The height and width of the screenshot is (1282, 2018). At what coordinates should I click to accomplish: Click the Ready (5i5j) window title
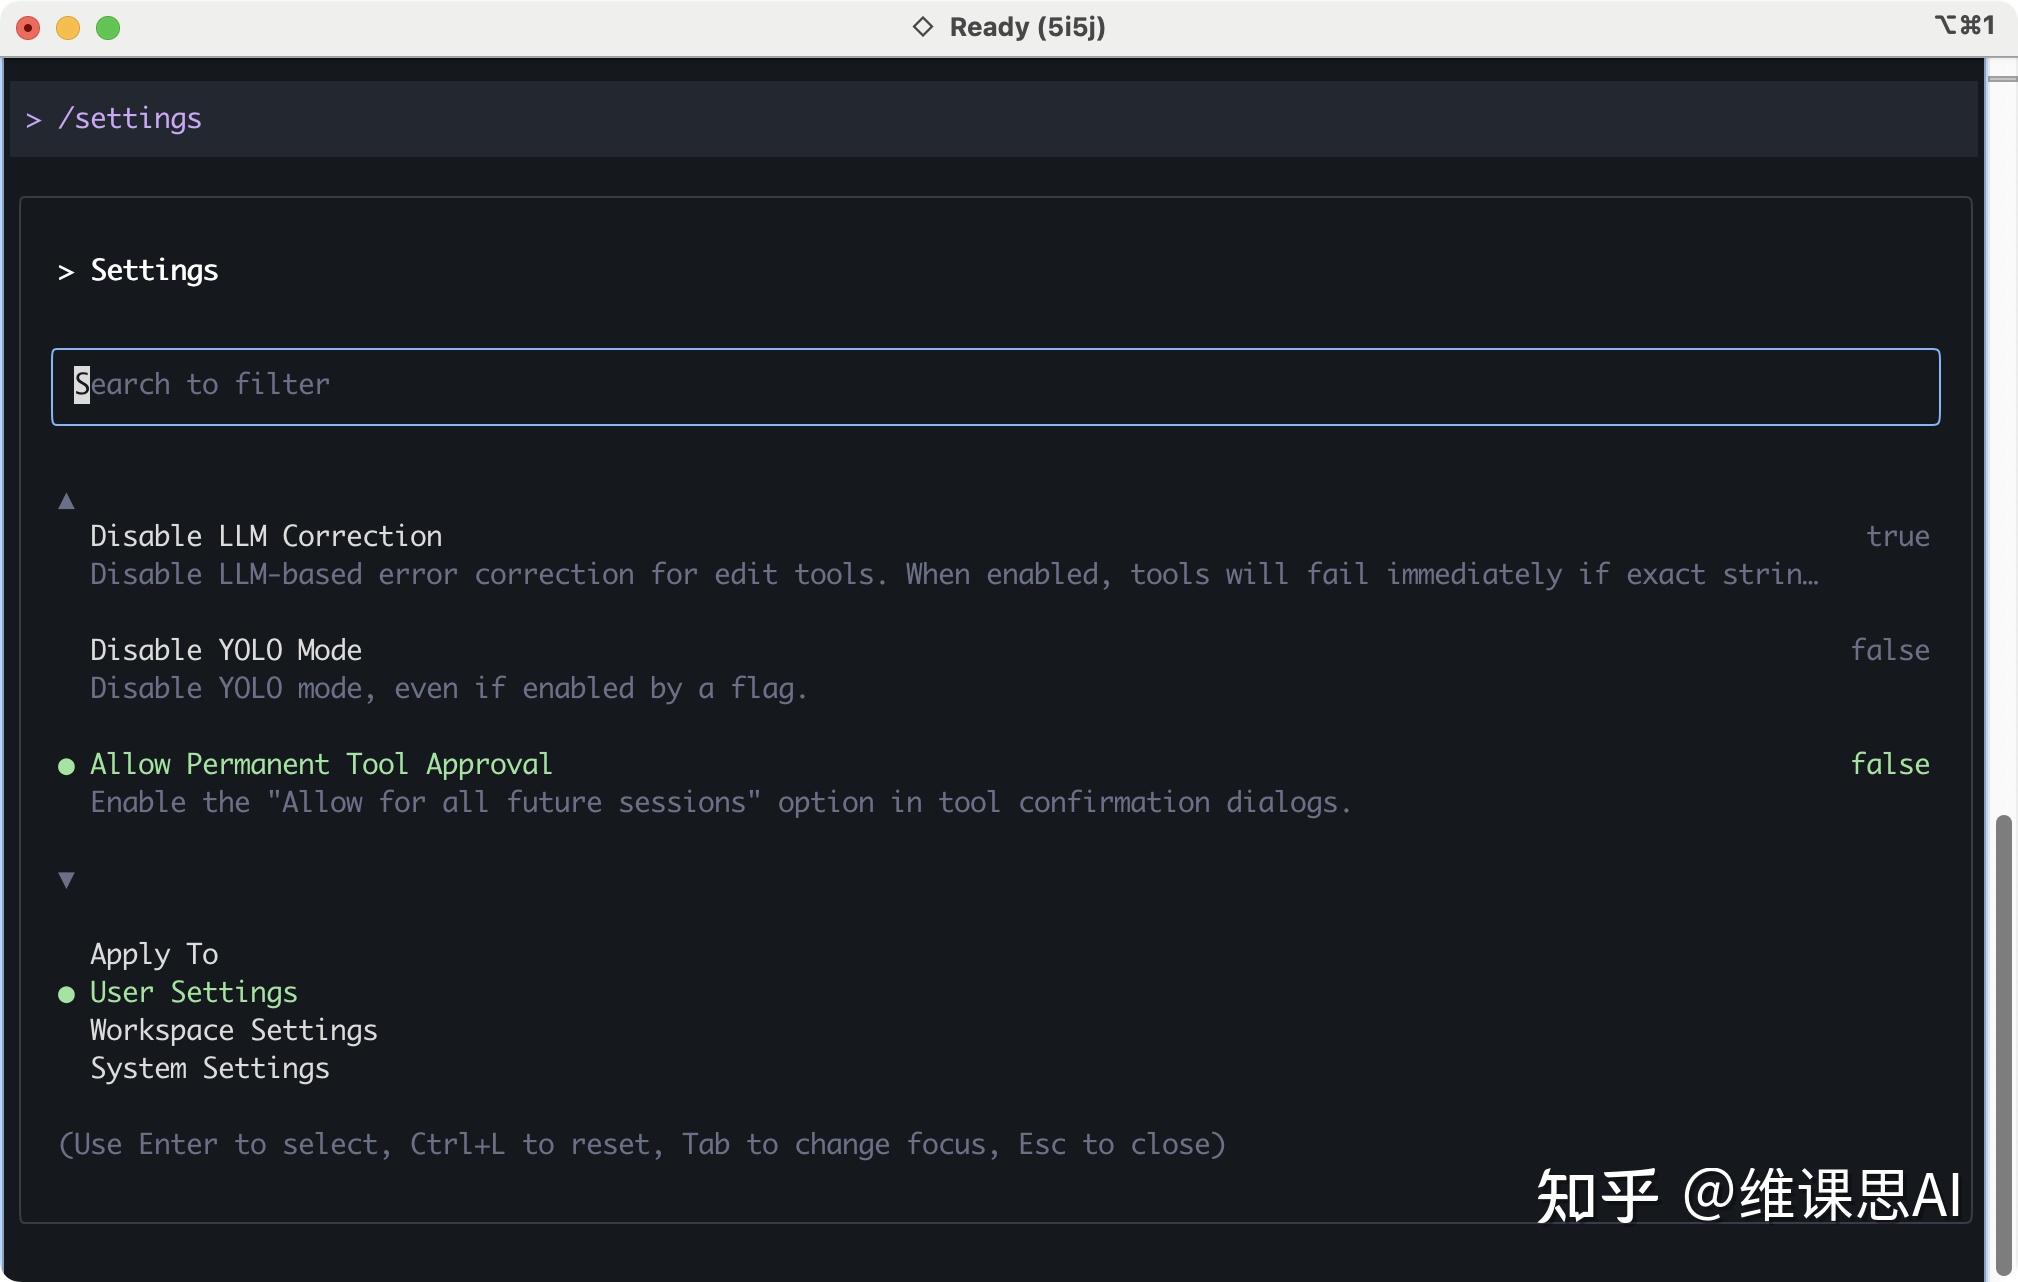pos(1027,27)
